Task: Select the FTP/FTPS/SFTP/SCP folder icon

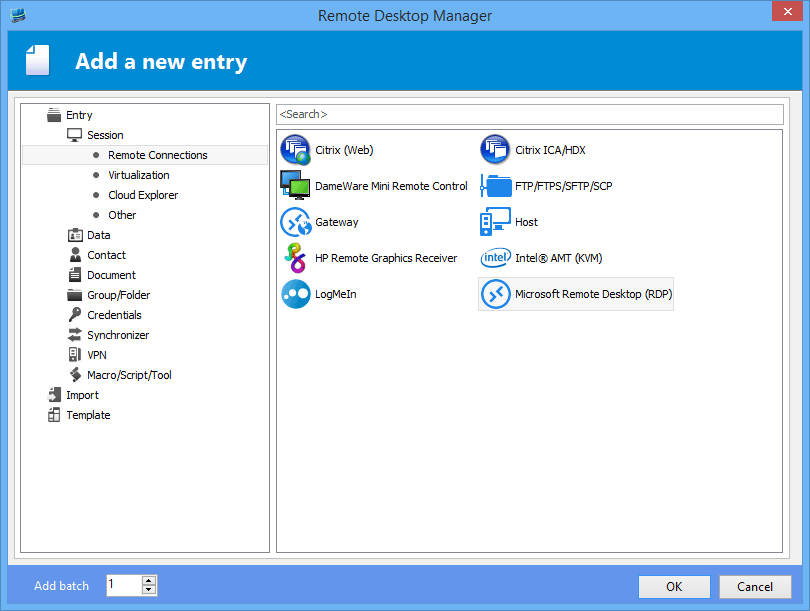Action: point(496,186)
